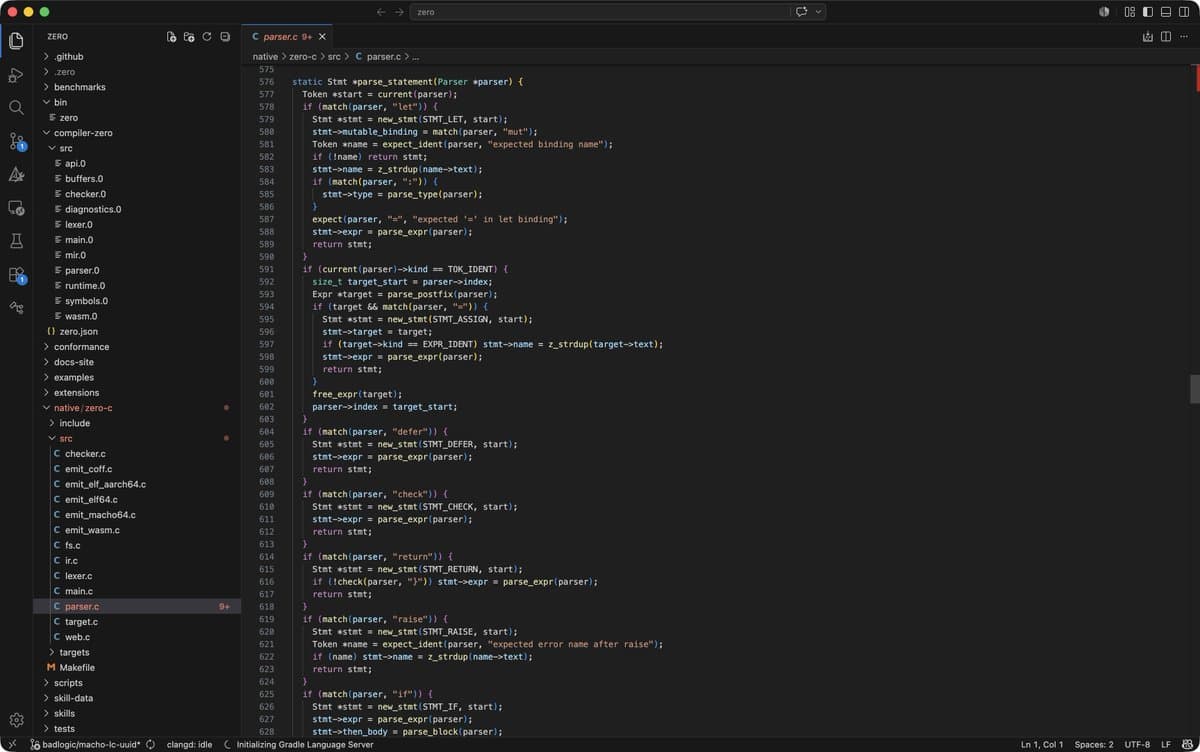Open the Manage gear icon
The height and width of the screenshot is (752, 1200).
[16, 720]
